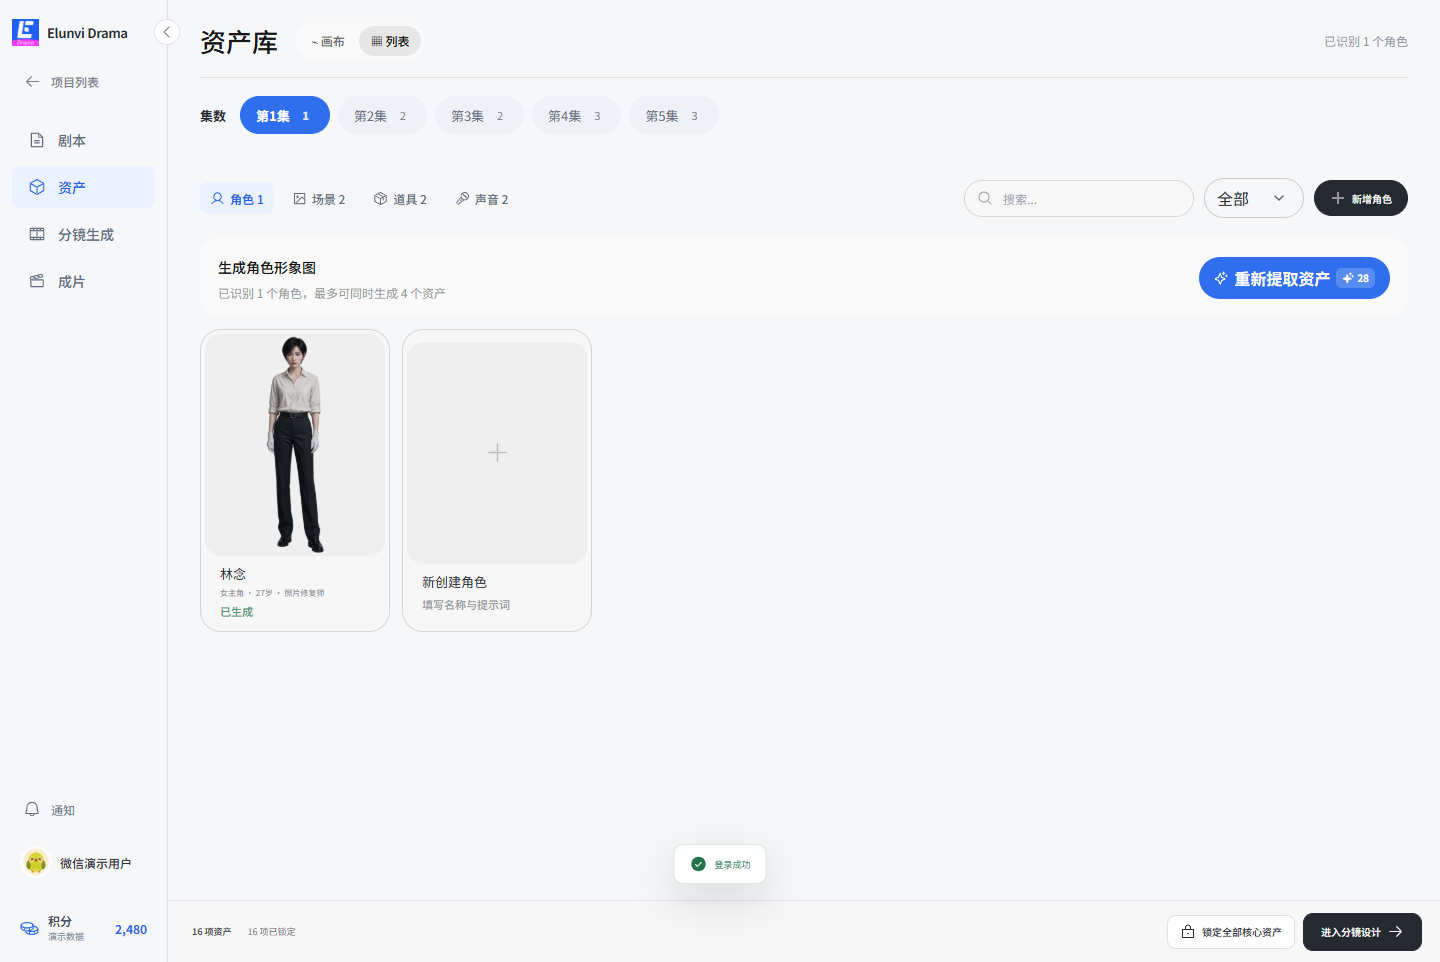Click the back arrow beside 项目列表
This screenshot has width=1440, height=962.
click(x=32, y=82)
